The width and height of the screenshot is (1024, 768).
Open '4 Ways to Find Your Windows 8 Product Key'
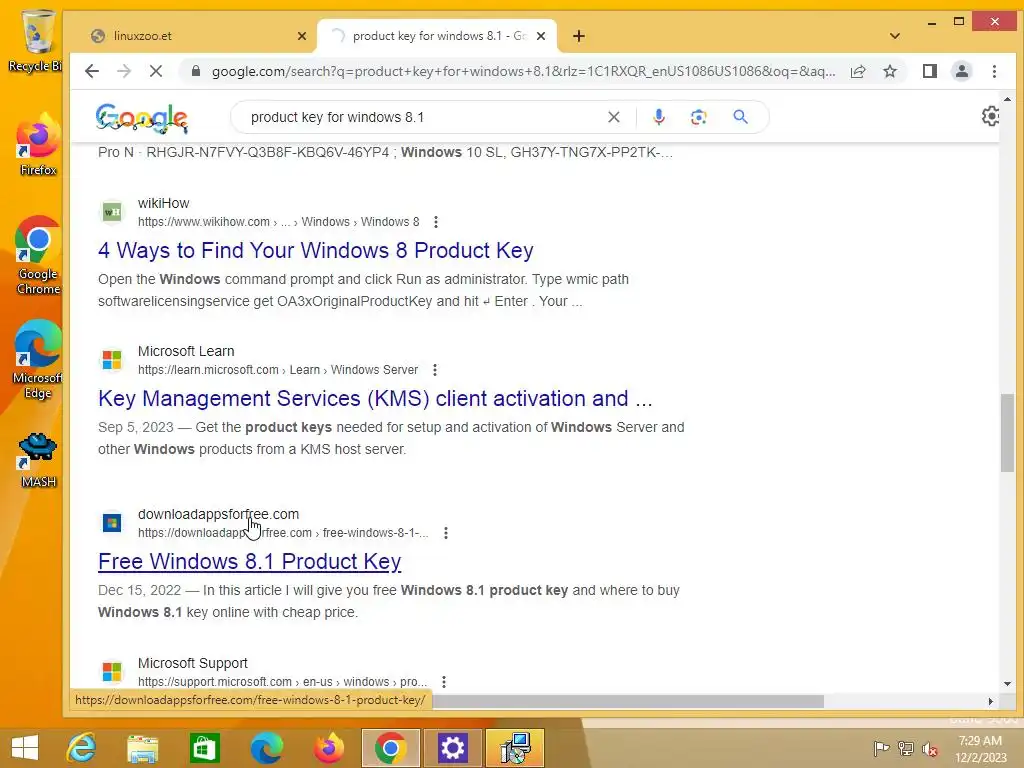[x=316, y=250]
